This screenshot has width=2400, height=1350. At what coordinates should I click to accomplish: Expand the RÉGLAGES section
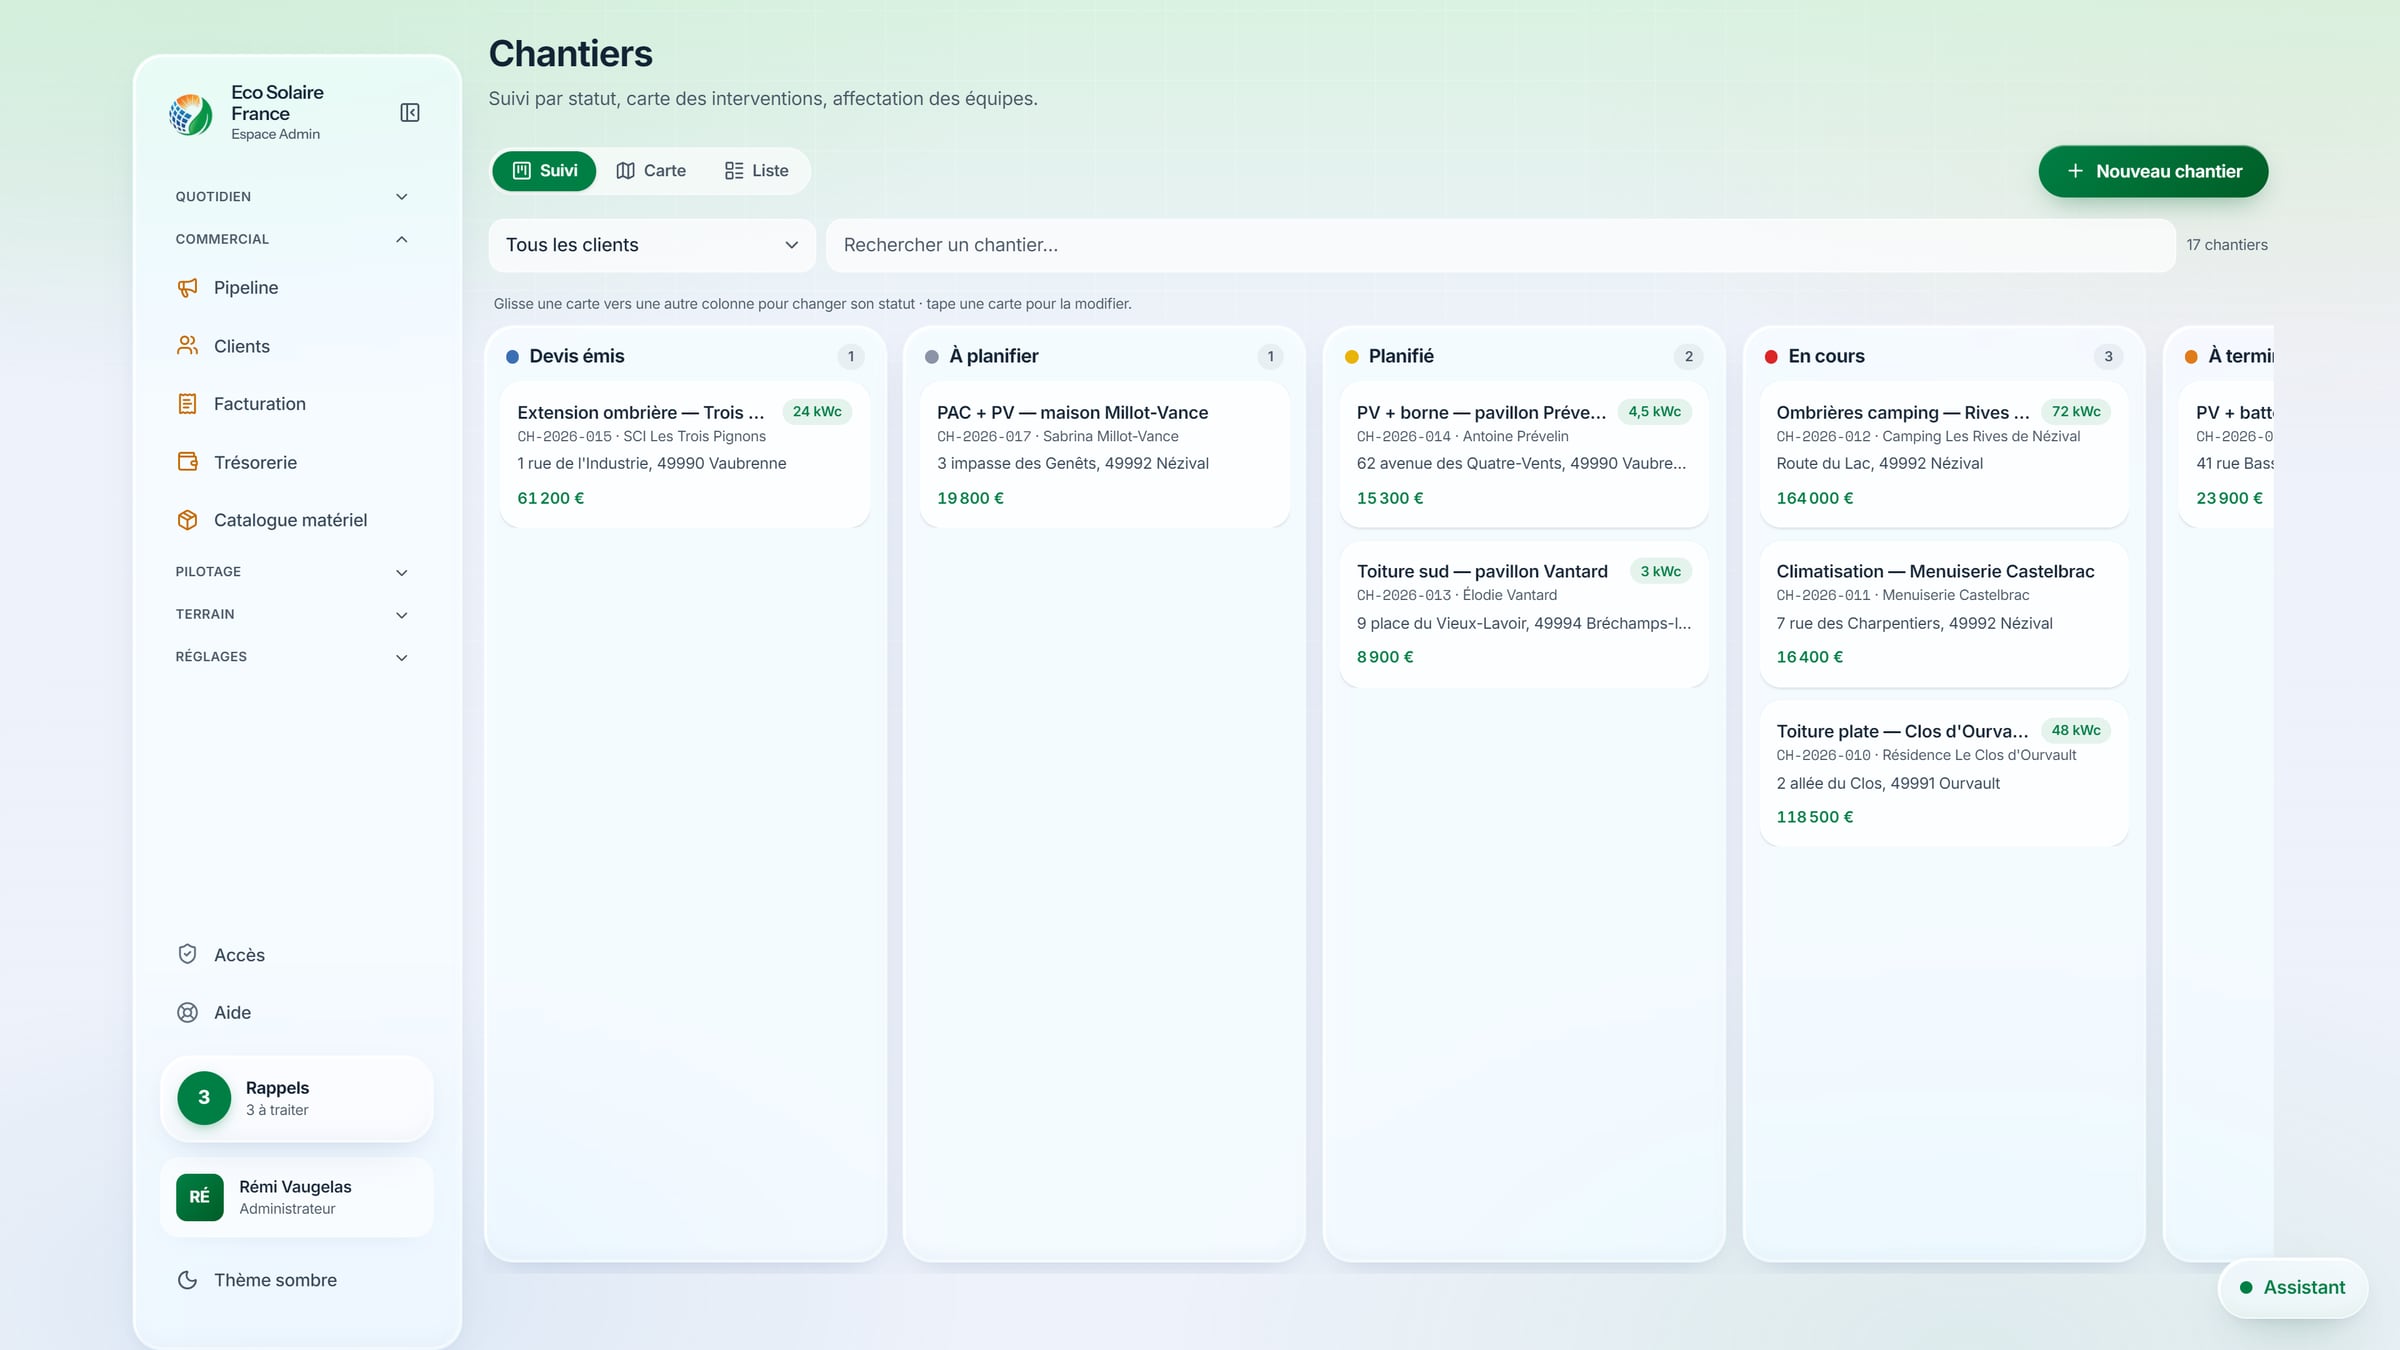pos(292,657)
